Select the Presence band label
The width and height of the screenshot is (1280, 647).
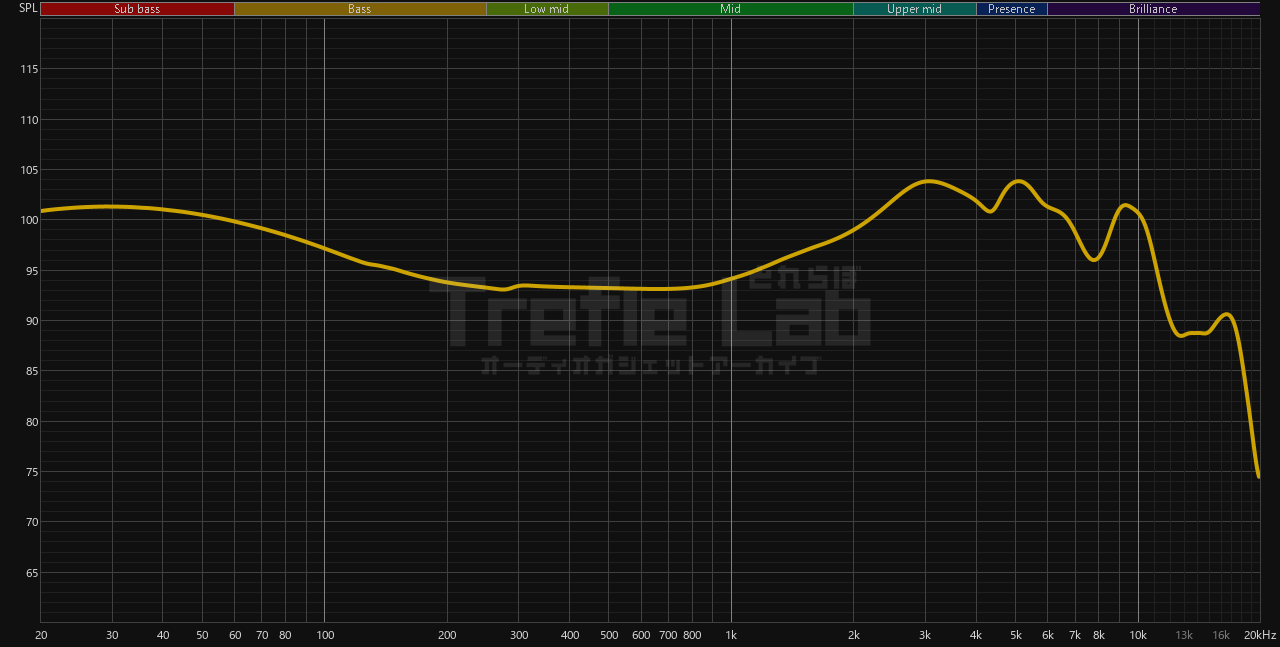click(1012, 9)
